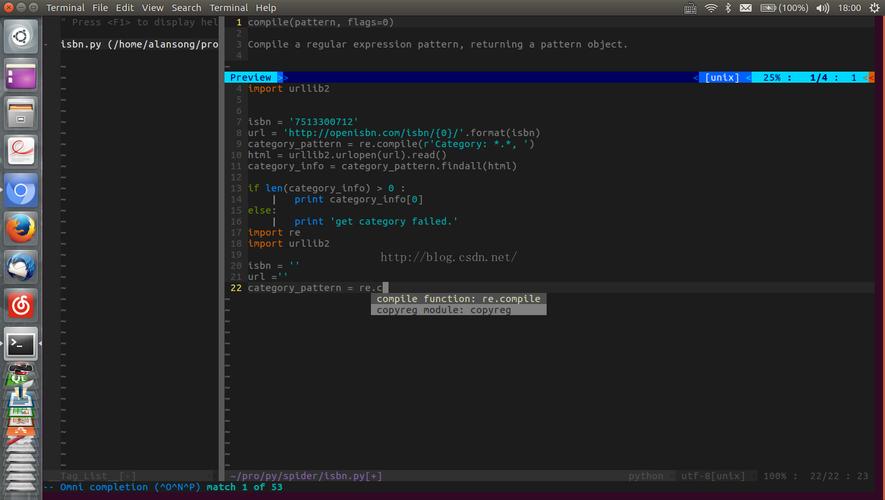Click the [unix] format indicator in preview bar

722,77
